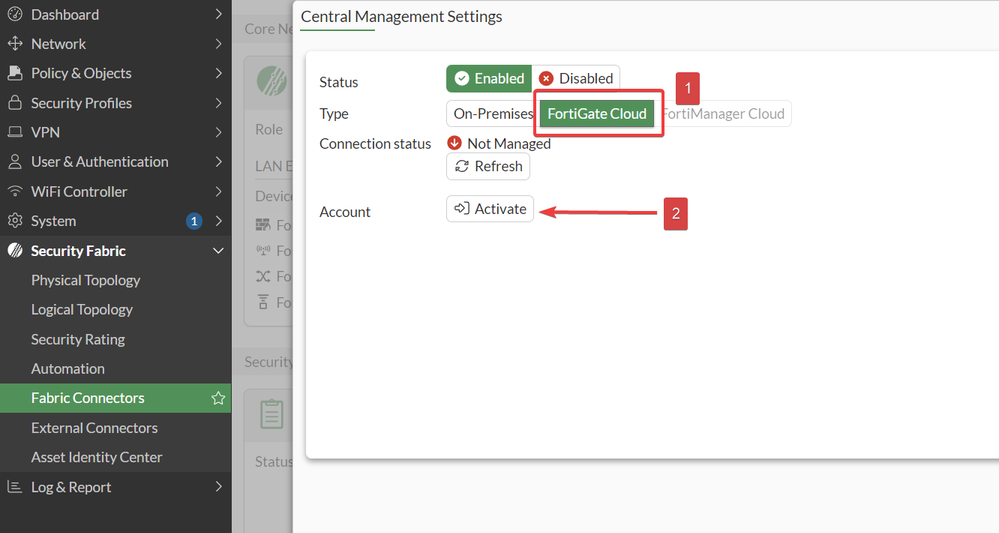Click the Policy & Objects icon
This screenshot has width=999, height=533.
pyautogui.click(x=14, y=73)
